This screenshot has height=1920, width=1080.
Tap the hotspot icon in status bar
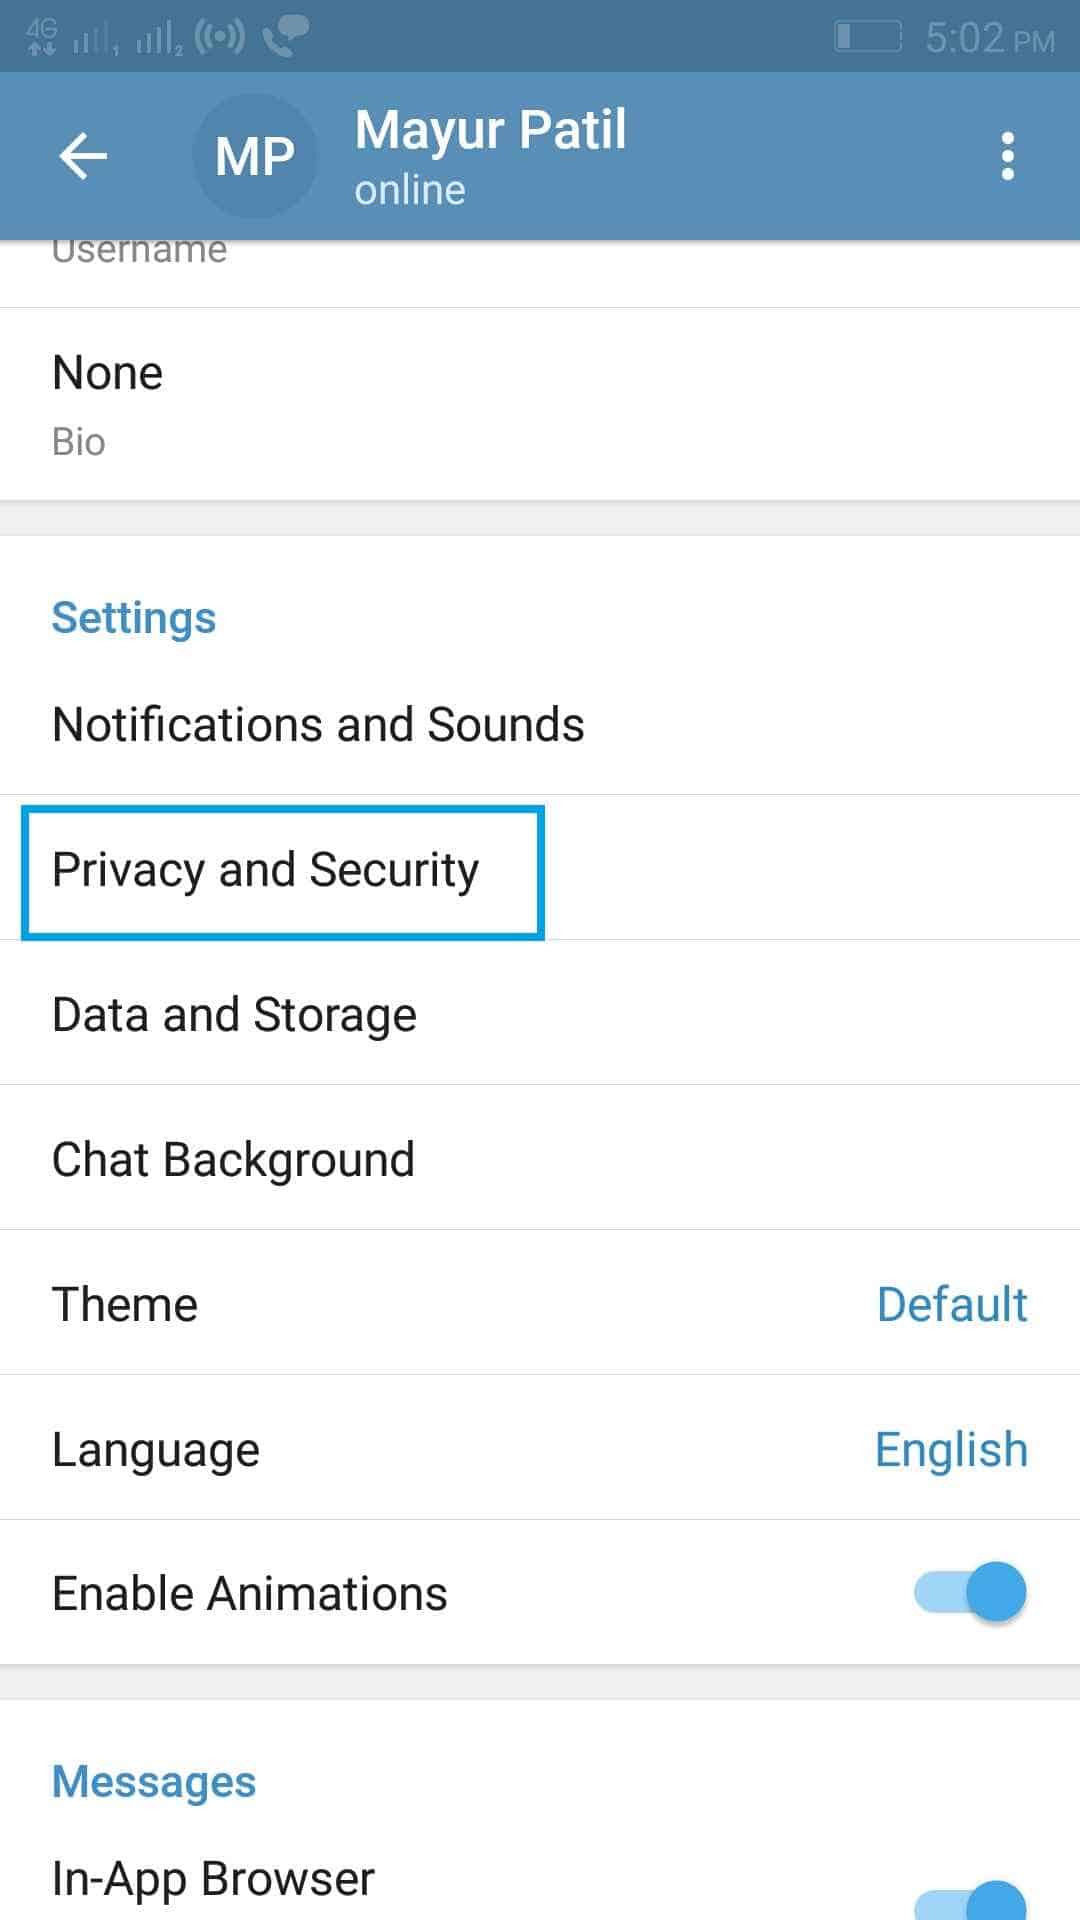click(219, 37)
